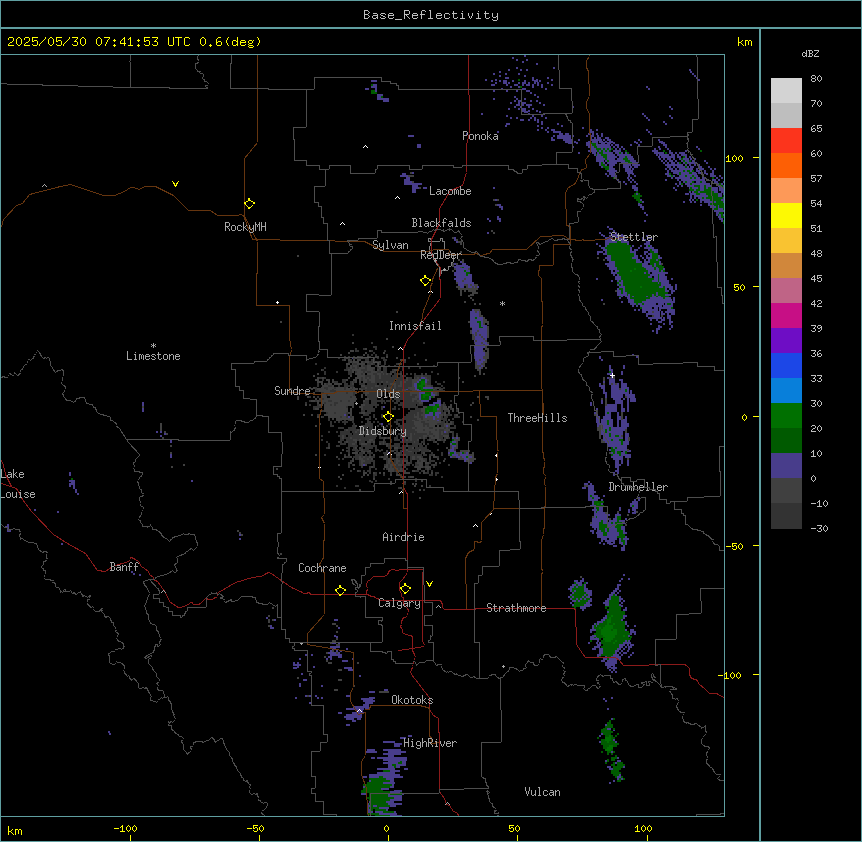
Task: Click the Base_Reflectivity title text
Action: click(x=431, y=15)
